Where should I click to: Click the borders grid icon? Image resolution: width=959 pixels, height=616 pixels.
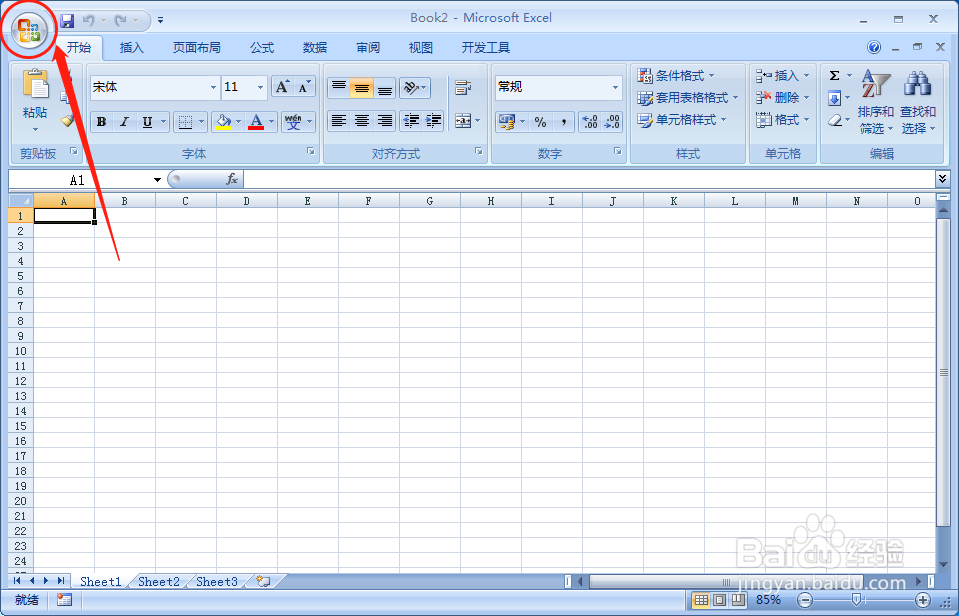click(185, 122)
